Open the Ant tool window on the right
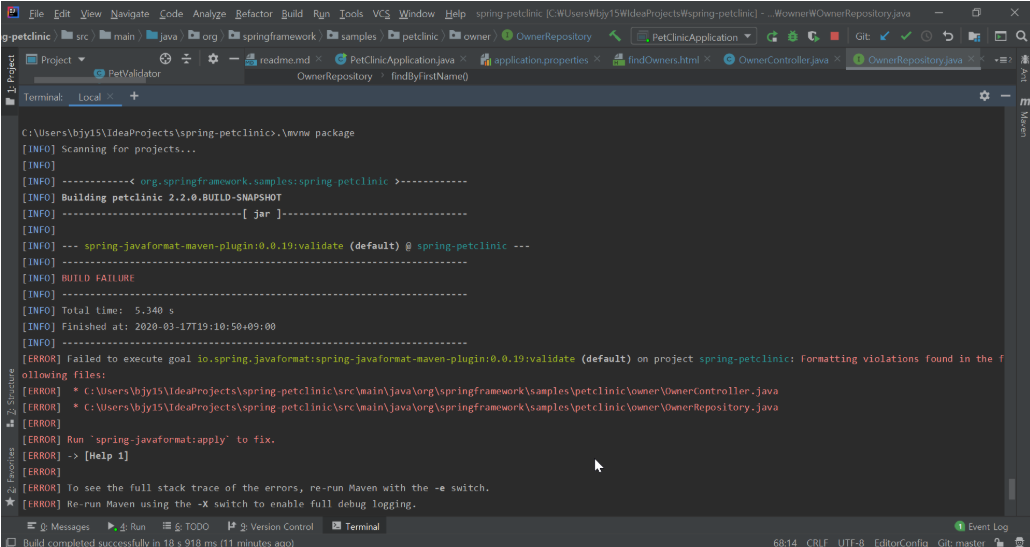The image size is (1030, 547). point(1023,70)
